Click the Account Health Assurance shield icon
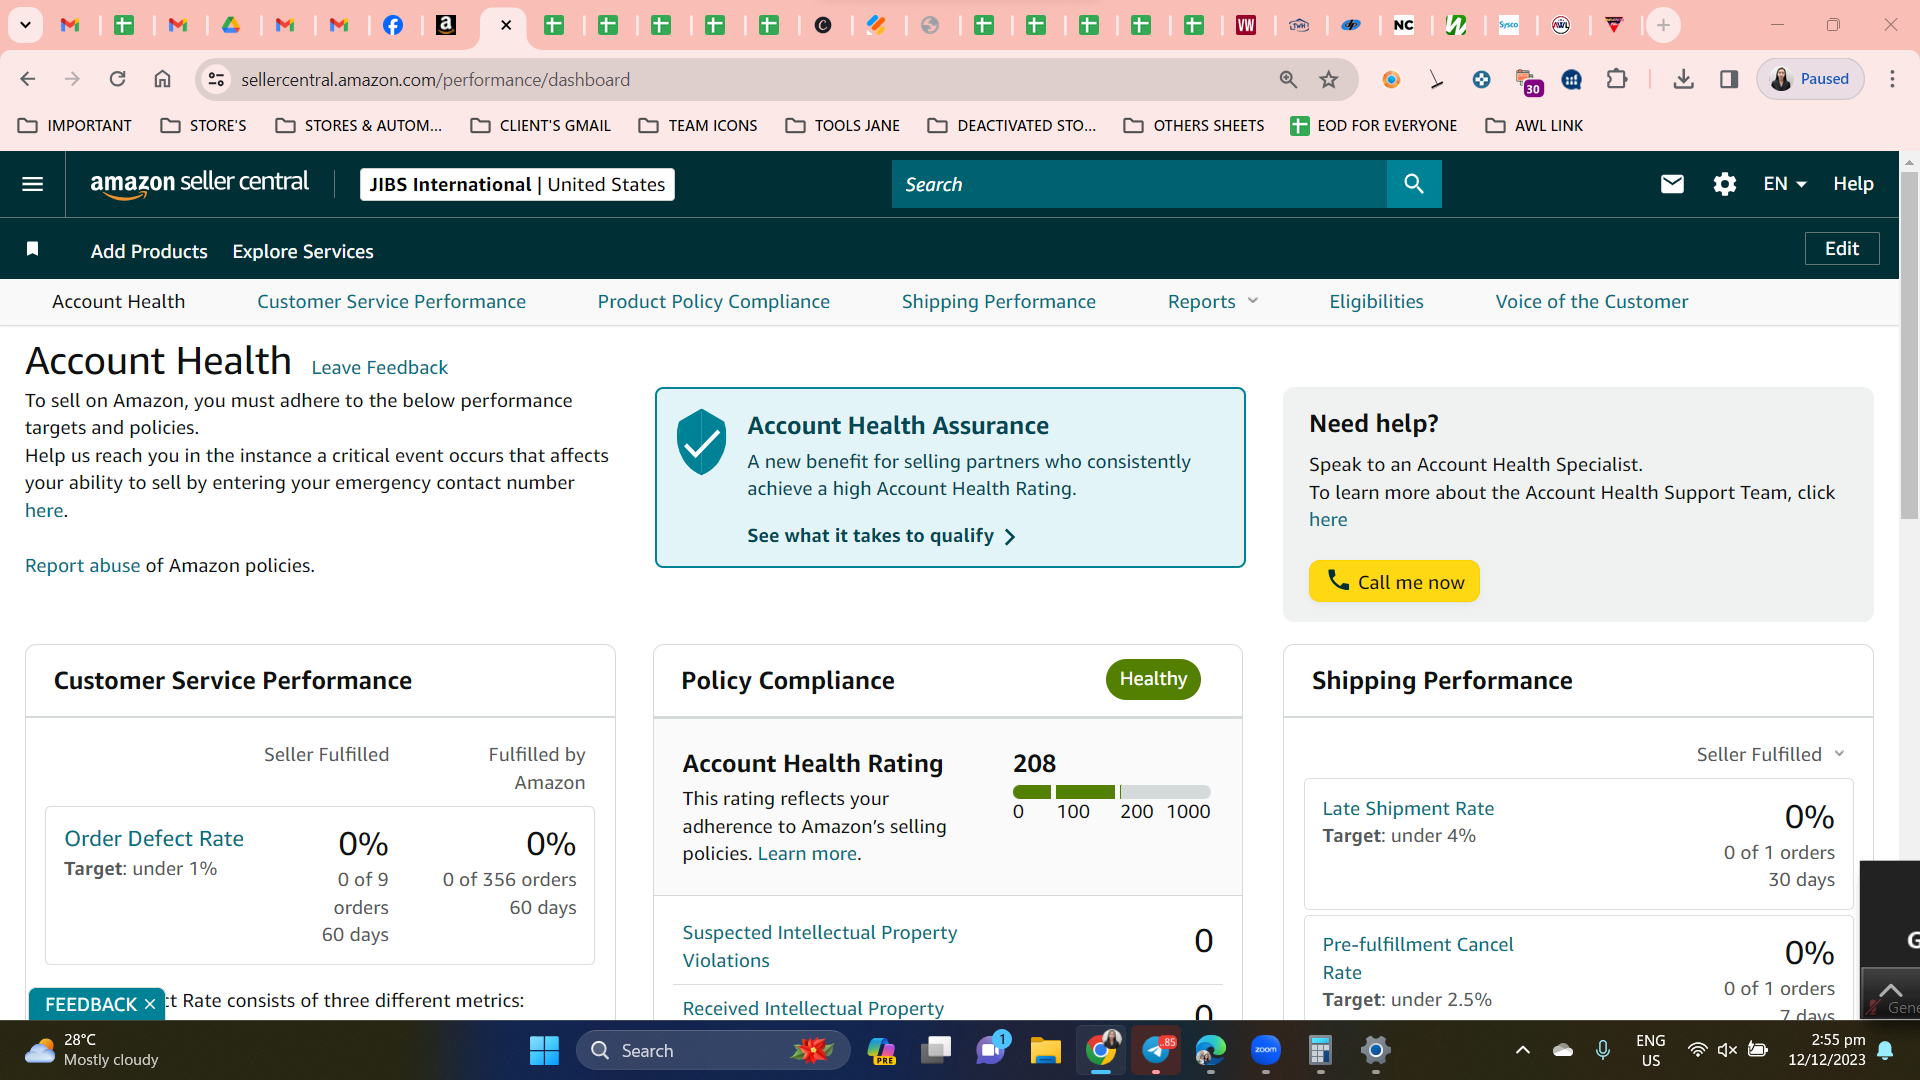 tap(701, 442)
